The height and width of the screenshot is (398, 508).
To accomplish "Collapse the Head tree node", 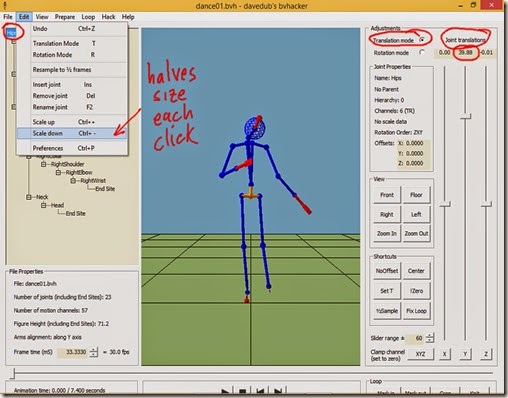I will (43, 205).
